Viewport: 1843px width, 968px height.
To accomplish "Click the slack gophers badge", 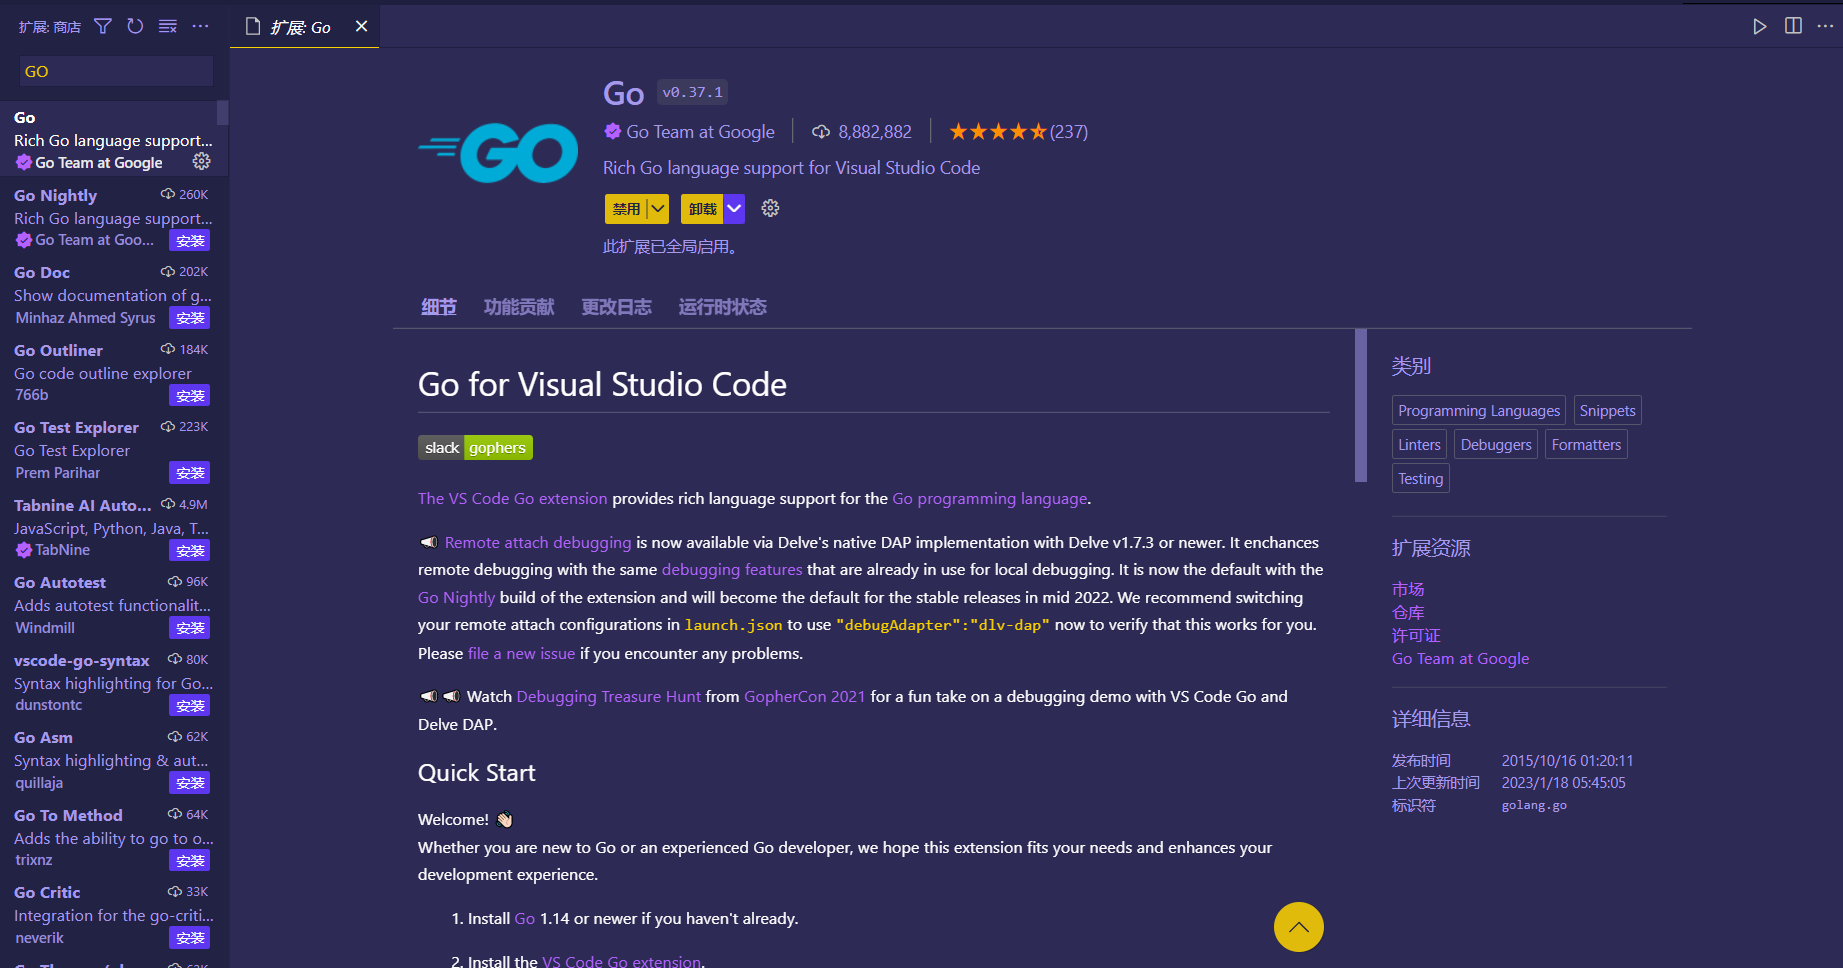I will (475, 448).
